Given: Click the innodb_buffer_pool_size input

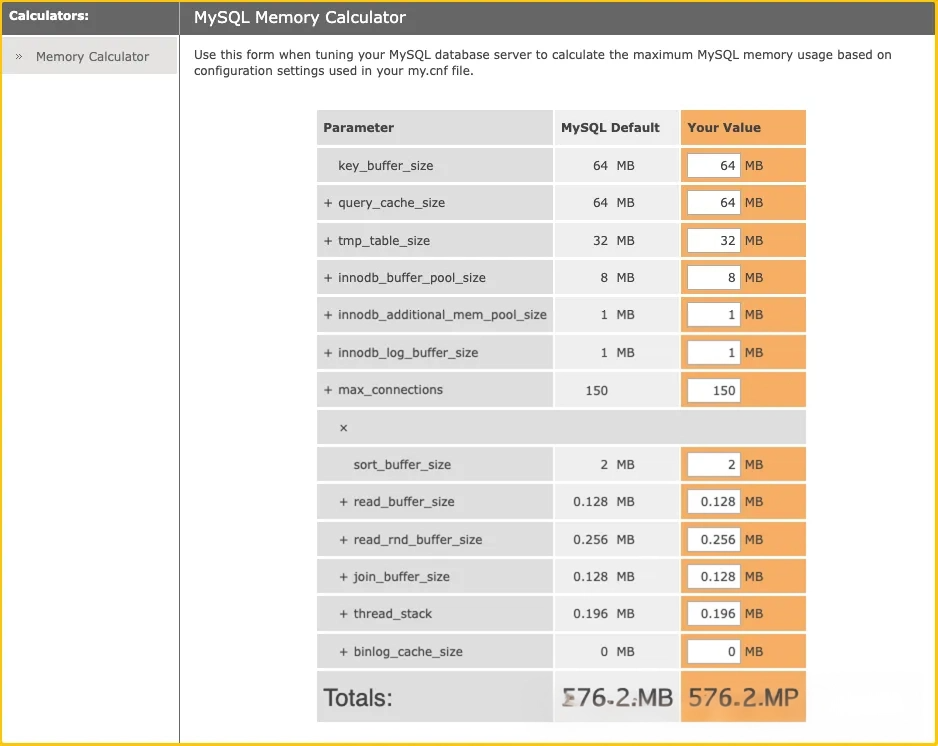Looking at the screenshot, I should click(x=714, y=278).
